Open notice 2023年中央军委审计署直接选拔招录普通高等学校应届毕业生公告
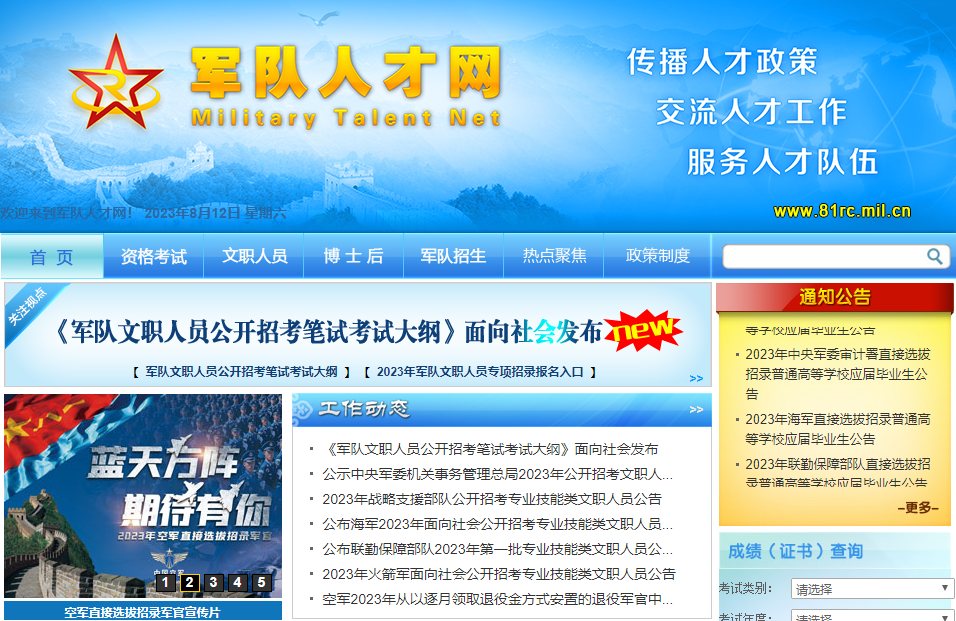The image size is (956, 621). 838,374
